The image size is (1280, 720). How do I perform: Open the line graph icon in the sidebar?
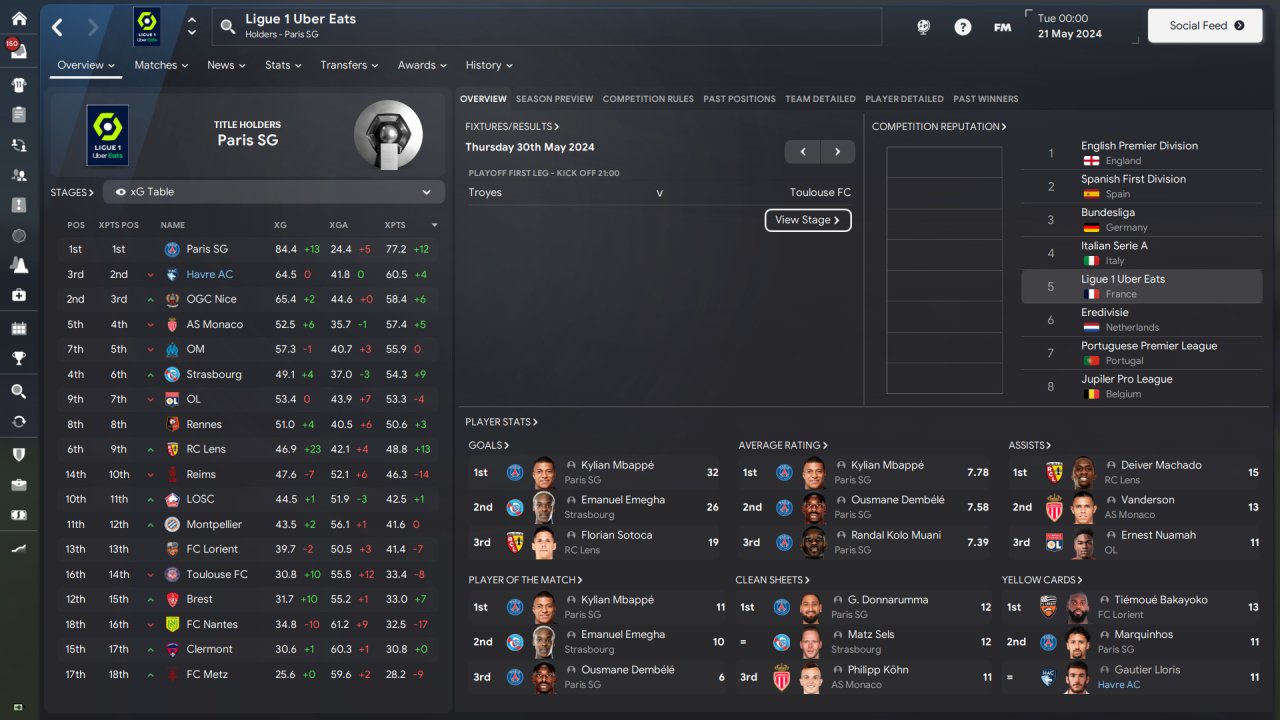[19, 548]
